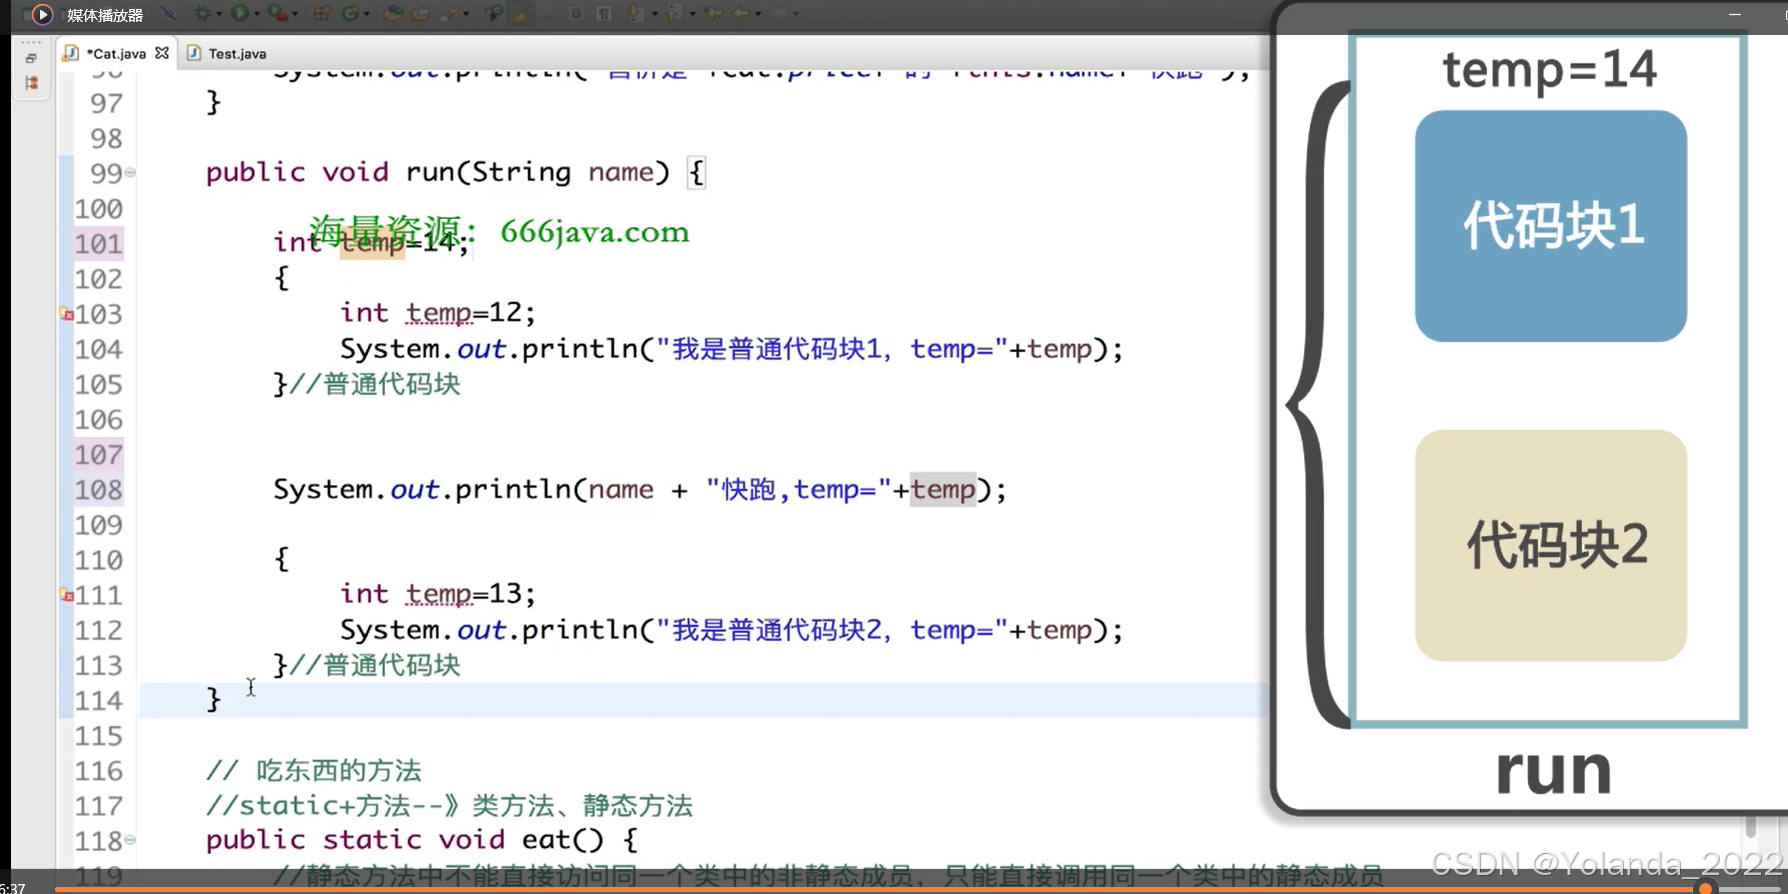The height and width of the screenshot is (894, 1788).
Task: Collapse the run method fold at line 99
Action: coord(130,173)
